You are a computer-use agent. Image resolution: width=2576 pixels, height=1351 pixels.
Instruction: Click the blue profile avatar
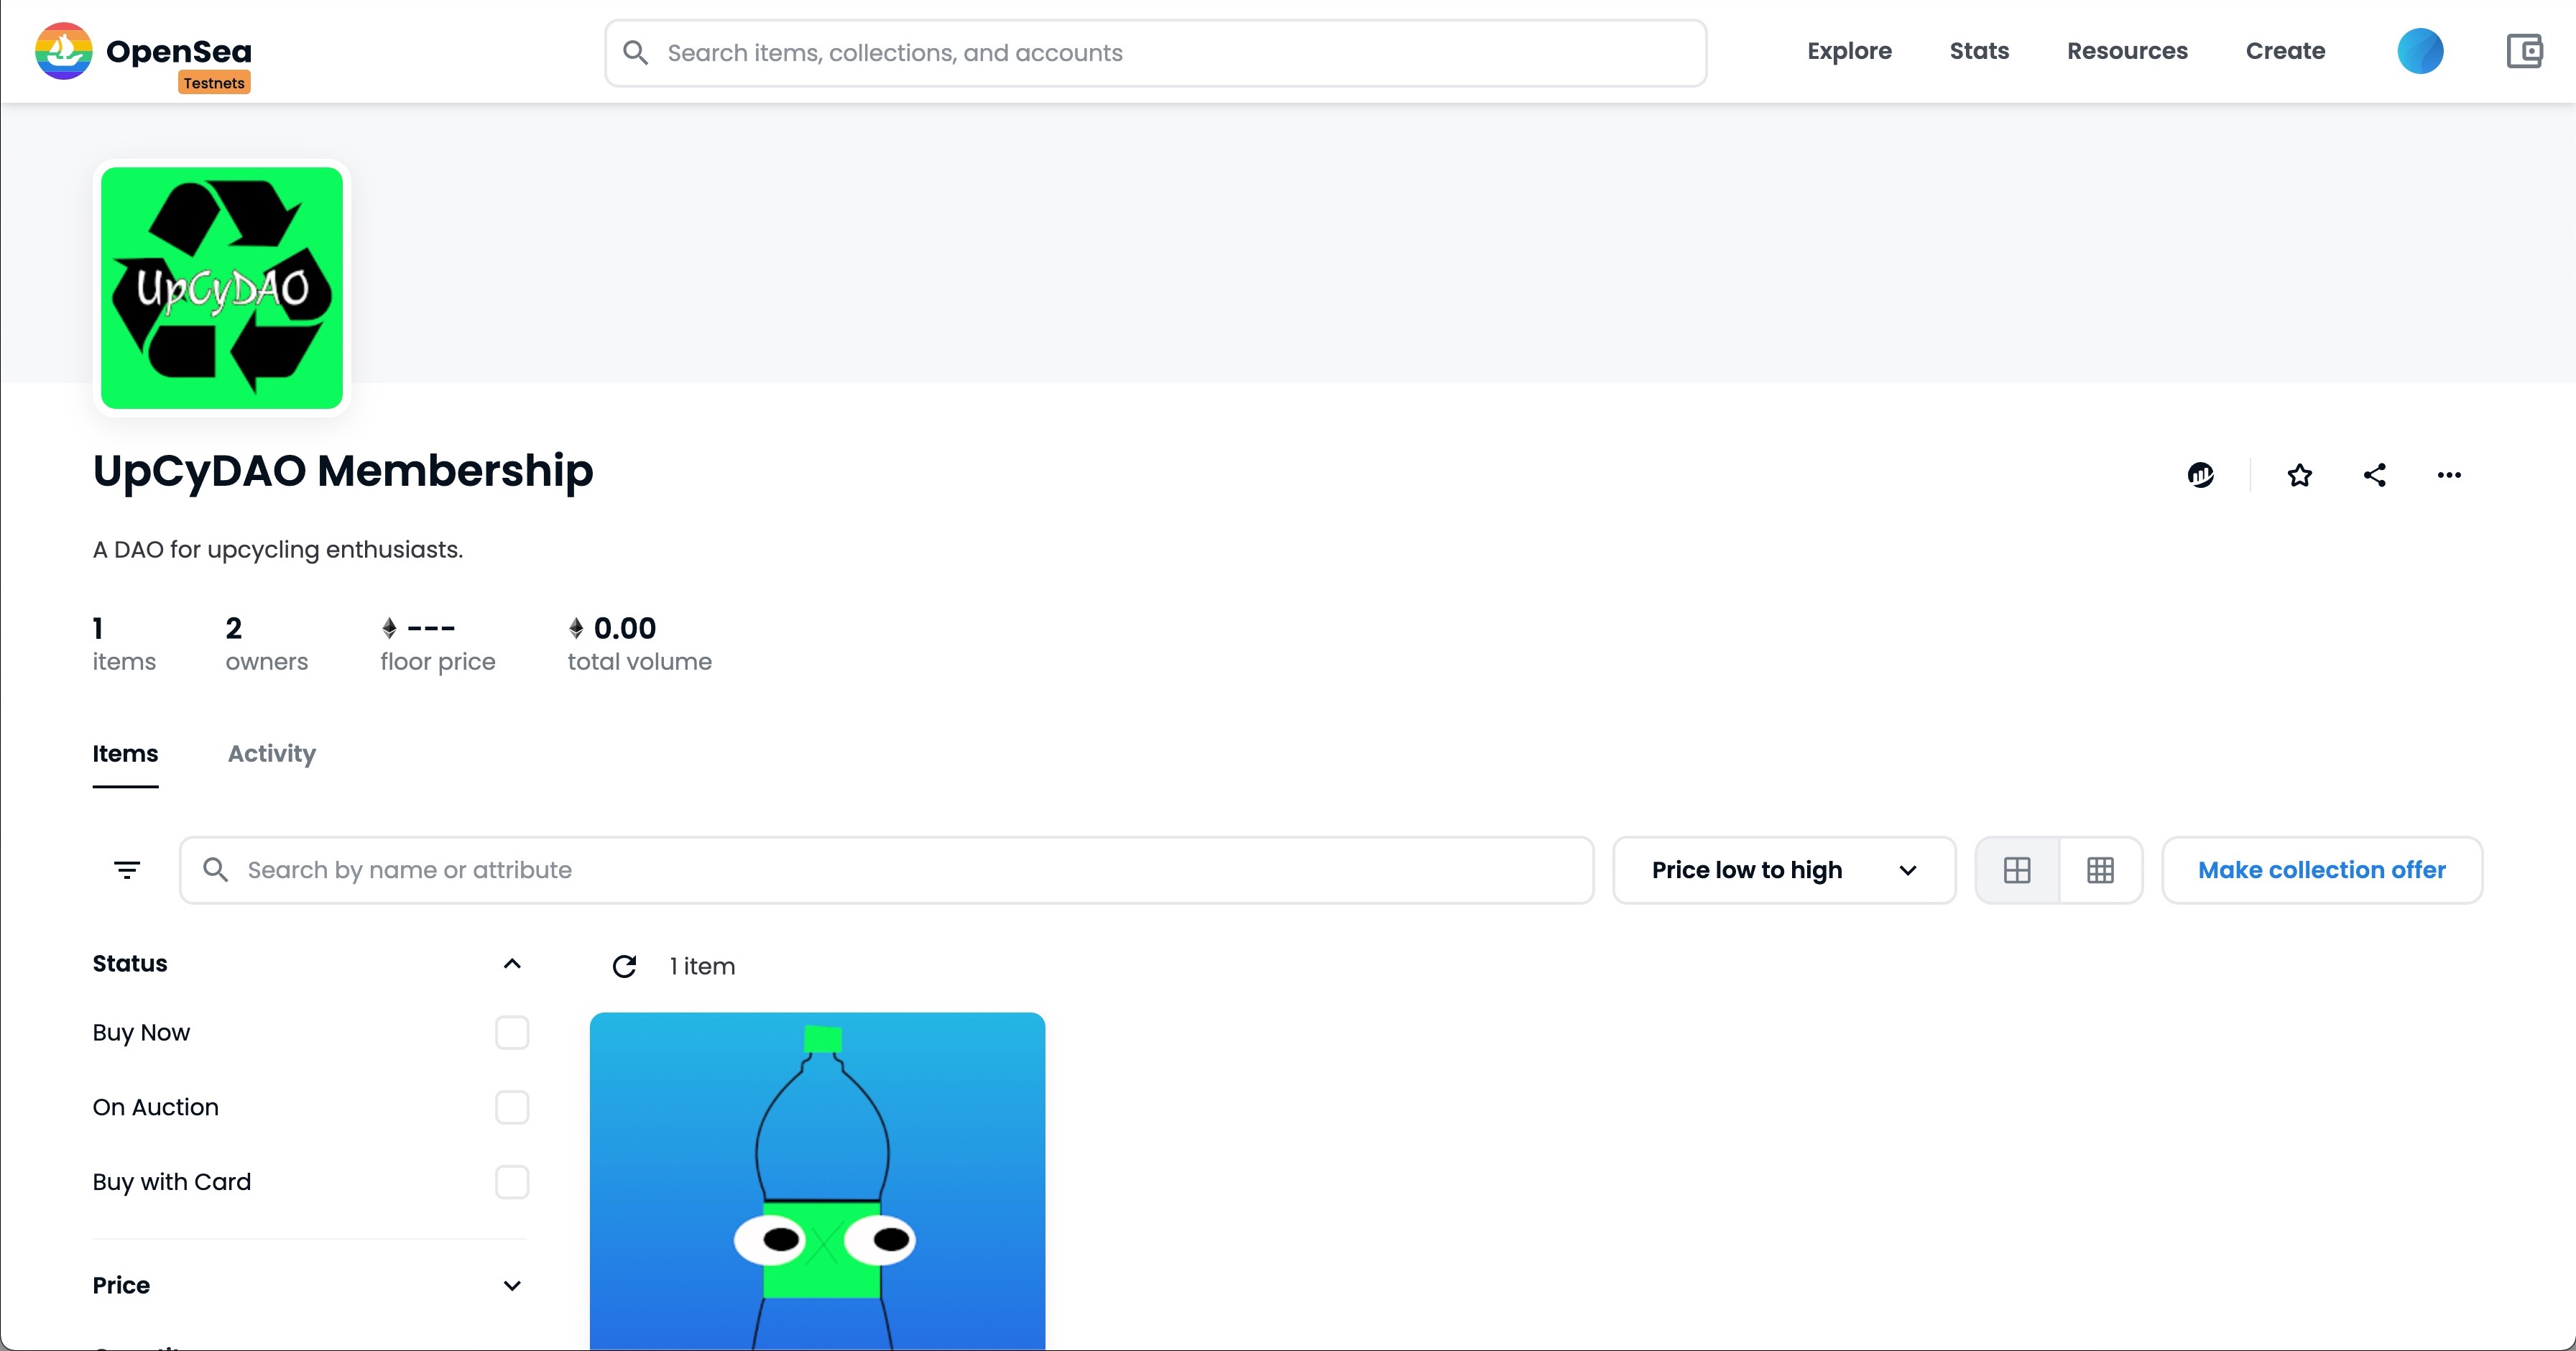2420,51
